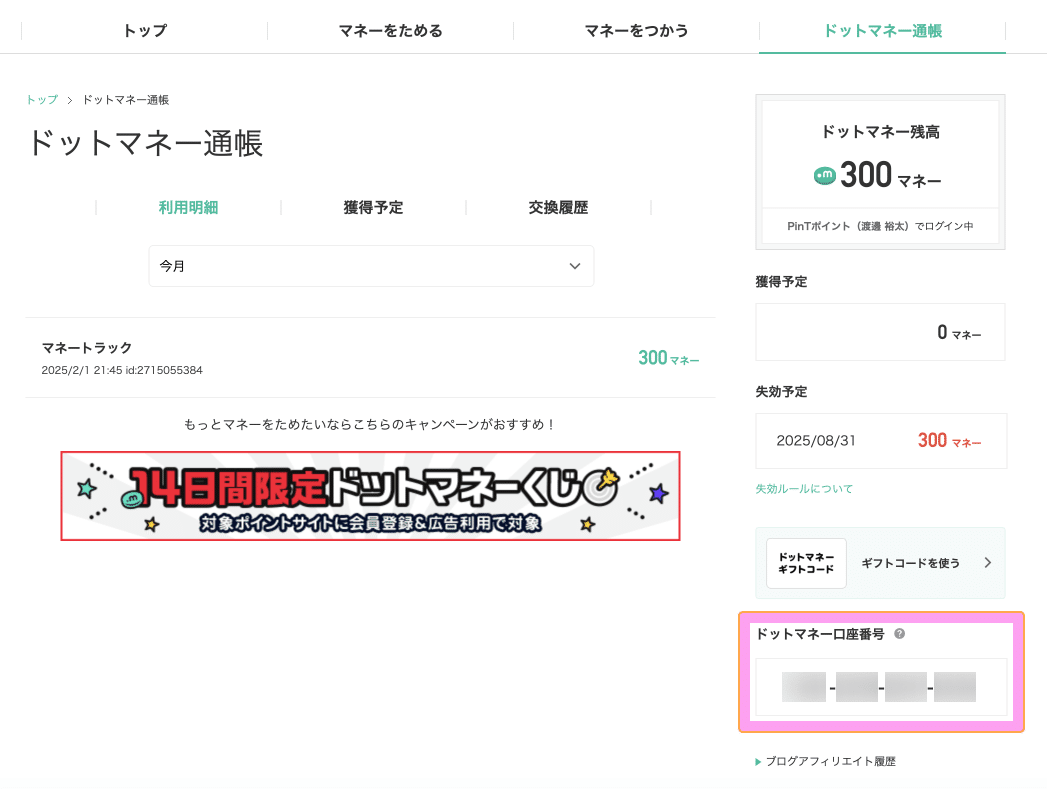This screenshot has width=1047, height=789.
Task: Open the 14日間限定ドットマネーくじ campaign banner
Action: coord(371,497)
